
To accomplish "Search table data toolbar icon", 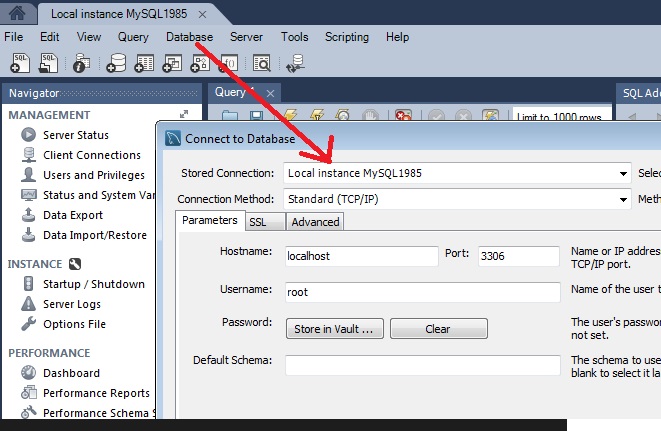I will 261,63.
